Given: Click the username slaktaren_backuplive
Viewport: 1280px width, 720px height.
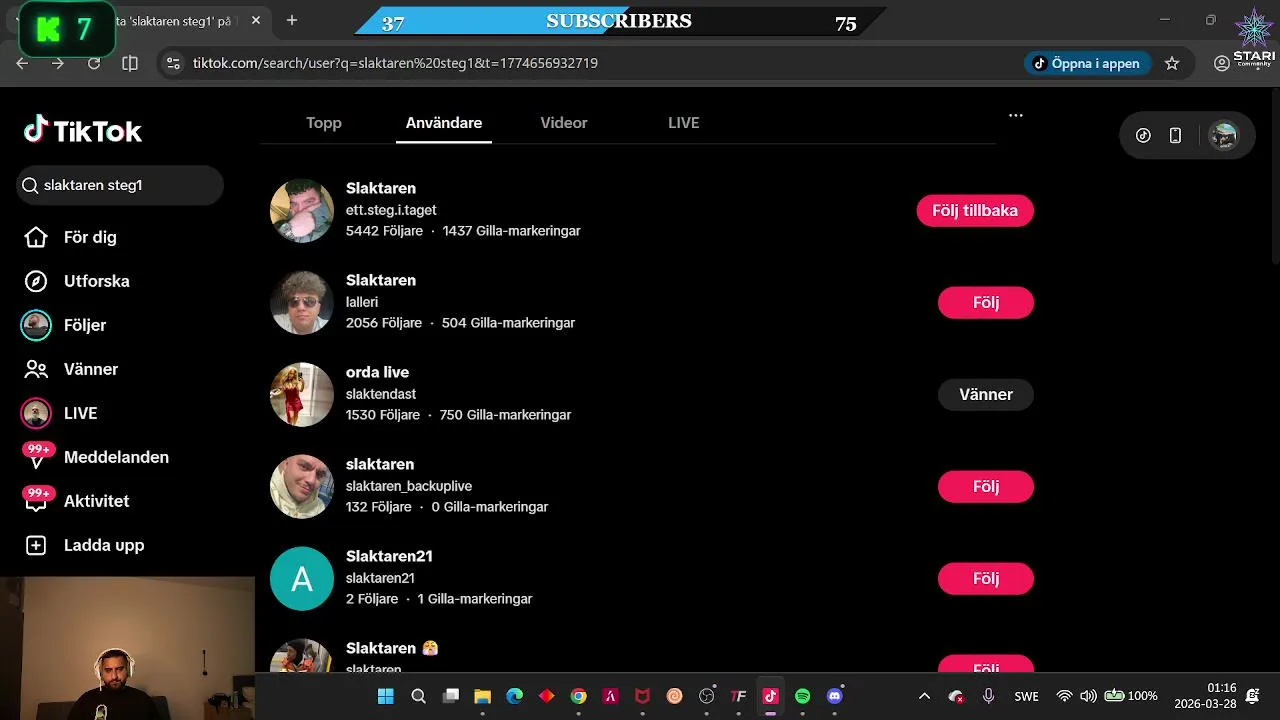Looking at the screenshot, I should (x=409, y=486).
